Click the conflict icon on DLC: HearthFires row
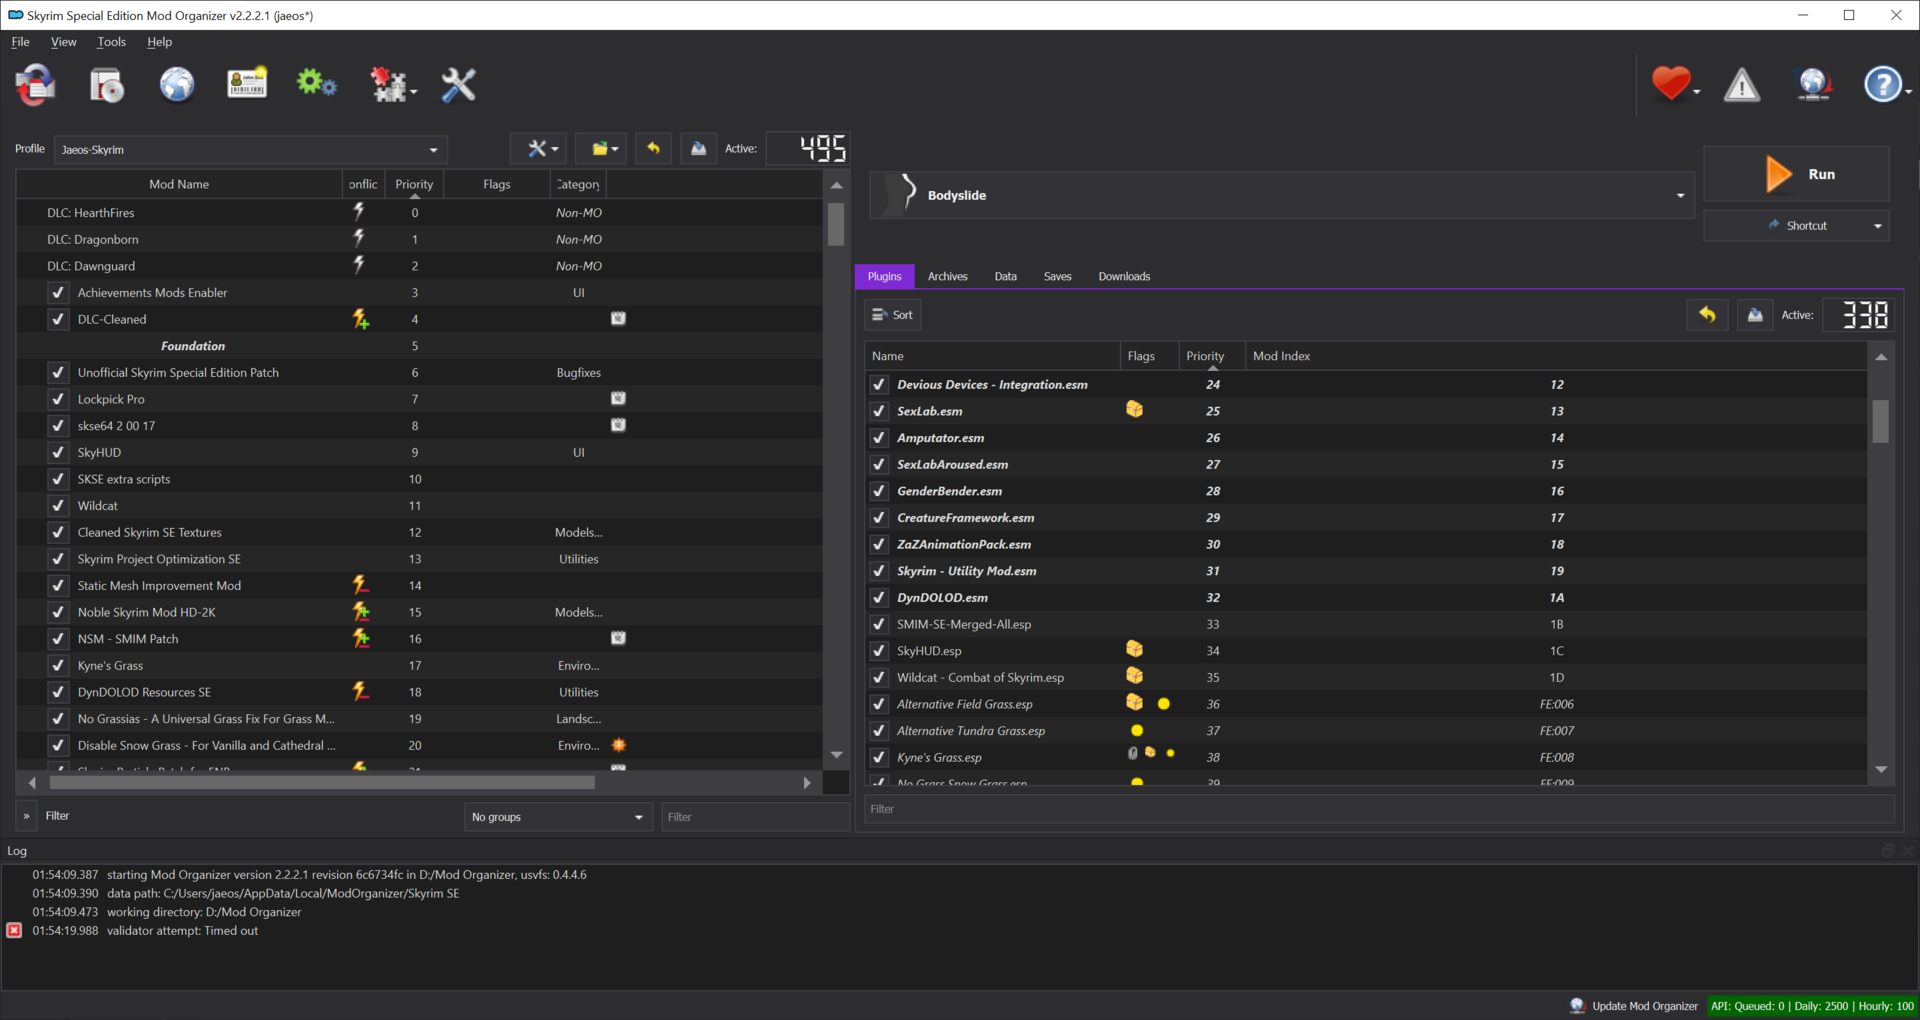1920x1020 pixels. point(359,212)
